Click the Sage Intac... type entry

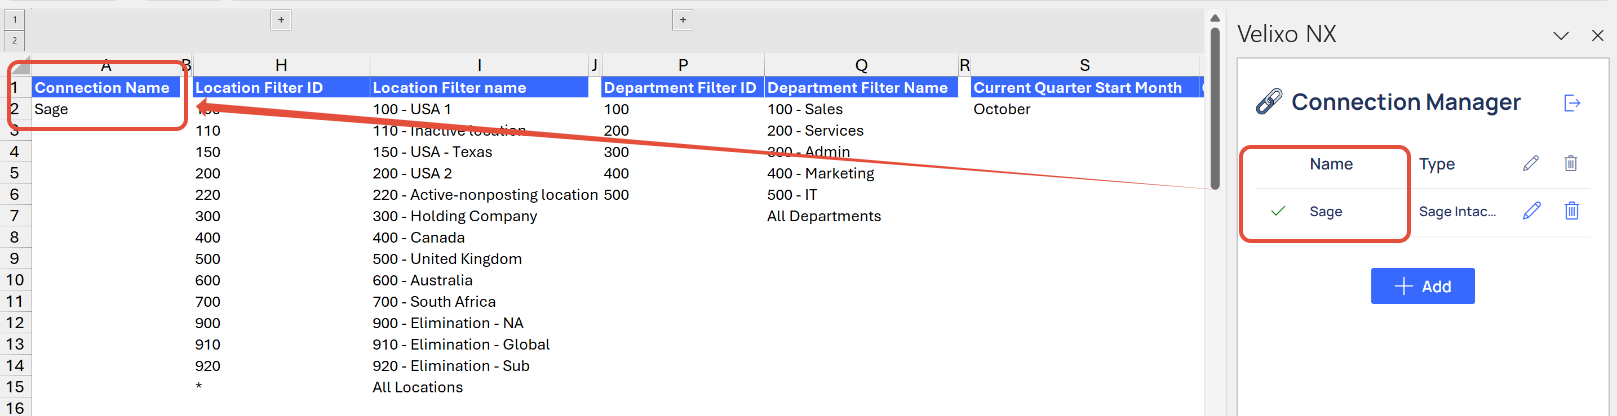1457,211
